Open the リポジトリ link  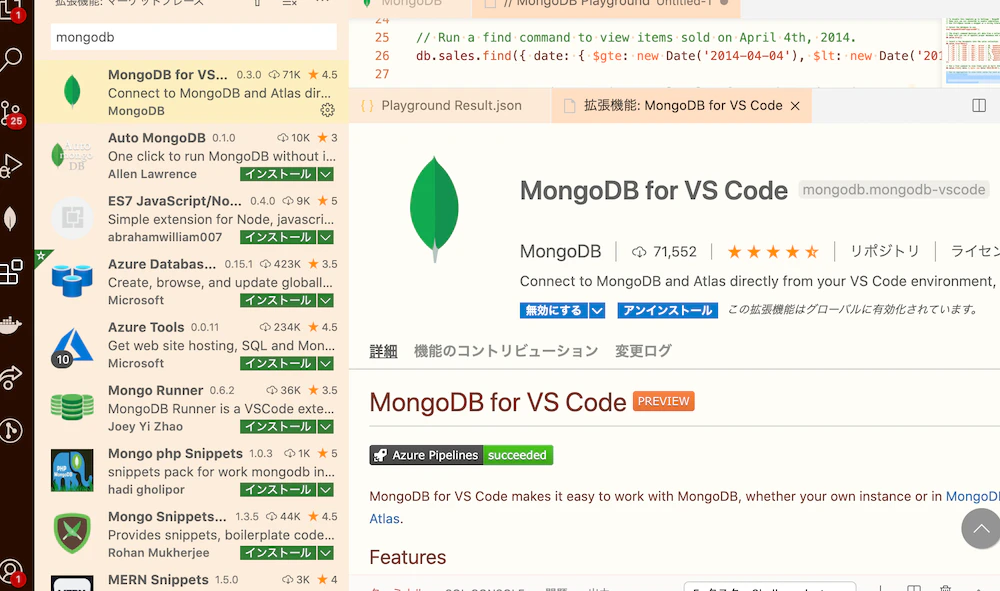885,251
